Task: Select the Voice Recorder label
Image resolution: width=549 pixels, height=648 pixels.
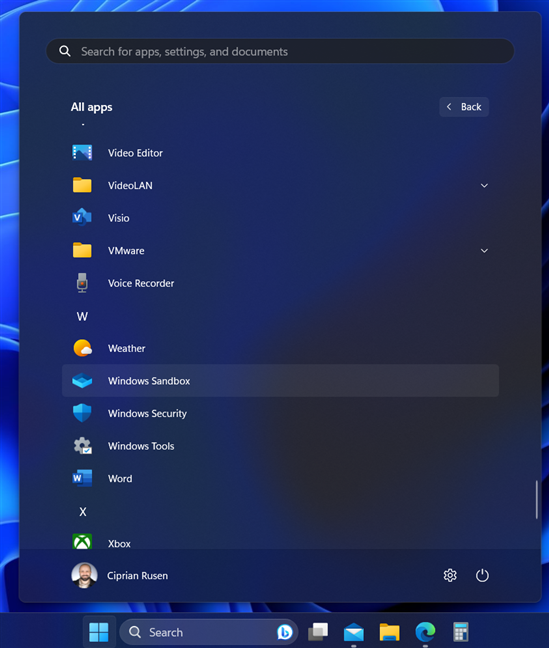Action: click(x=141, y=283)
